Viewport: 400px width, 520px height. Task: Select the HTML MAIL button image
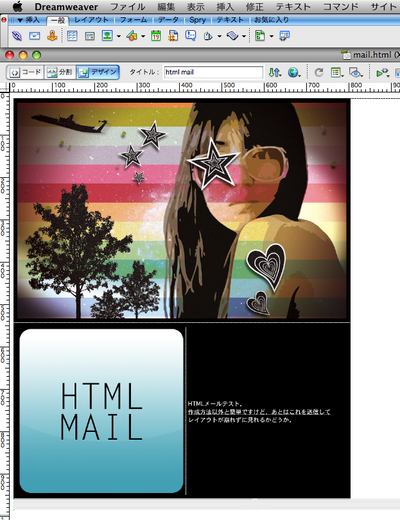tap(101, 411)
